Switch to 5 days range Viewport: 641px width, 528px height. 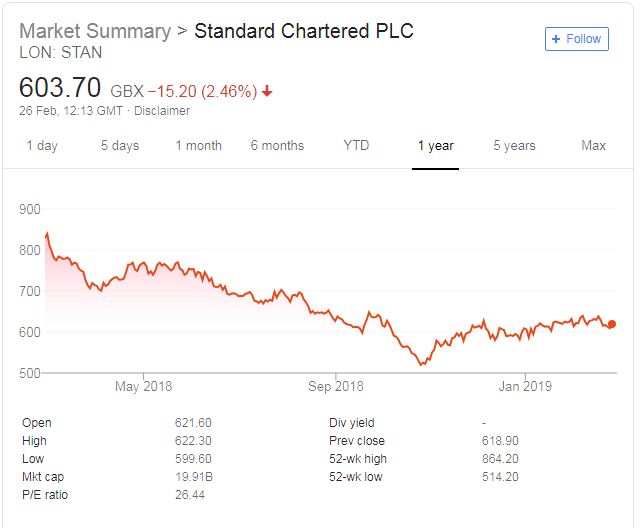[x=120, y=146]
